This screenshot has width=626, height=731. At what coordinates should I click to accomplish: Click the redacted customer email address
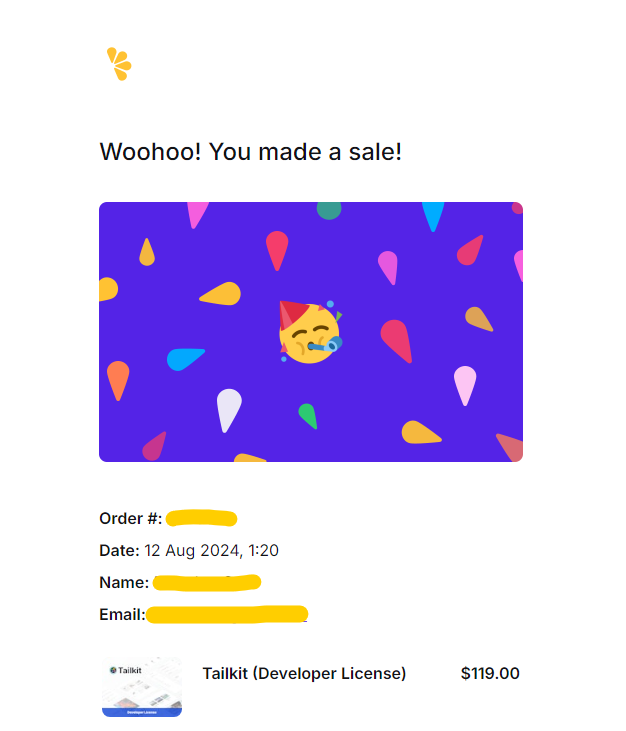tap(226, 614)
